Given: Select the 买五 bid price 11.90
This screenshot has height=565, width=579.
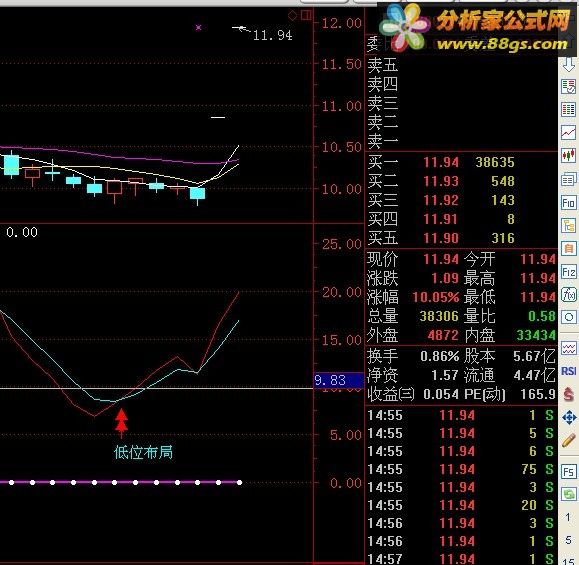Looking at the screenshot, I should point(441,238).
